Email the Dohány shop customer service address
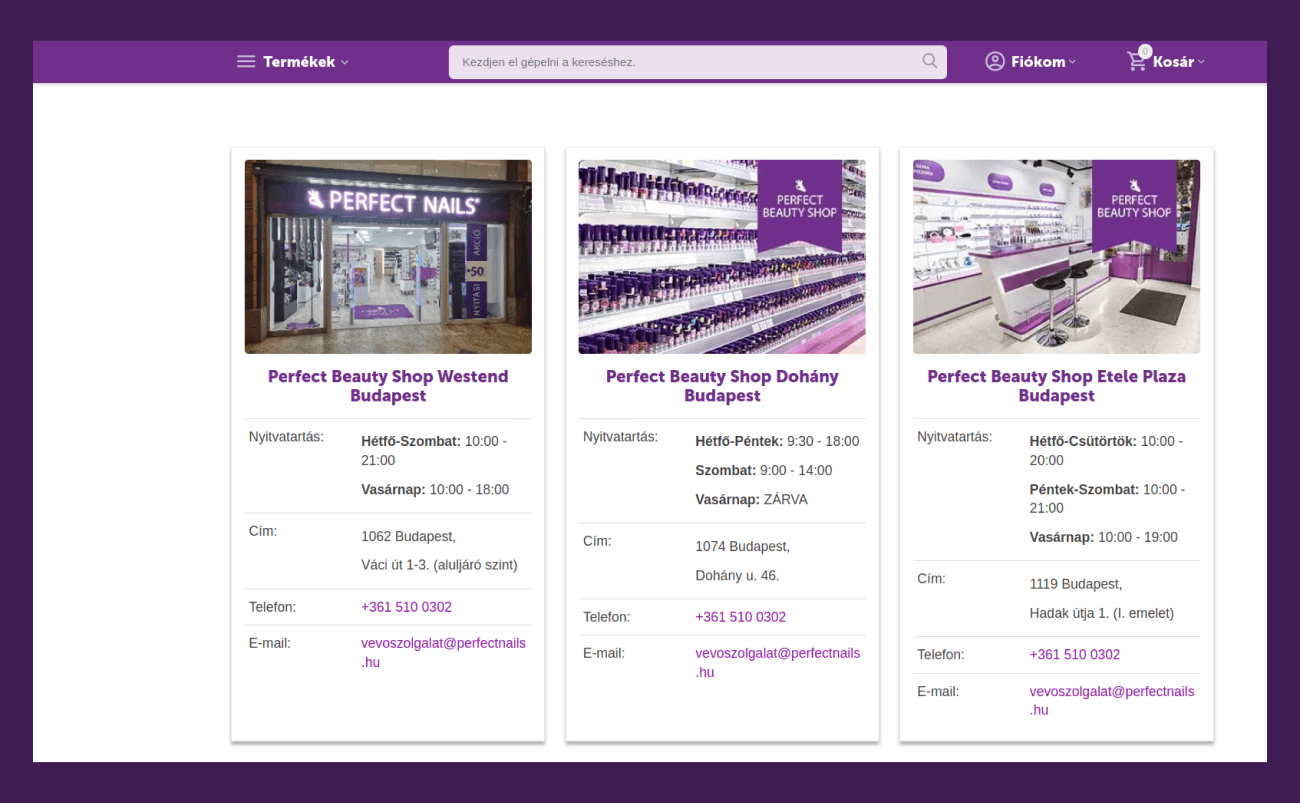 click(x=777, y=662)
